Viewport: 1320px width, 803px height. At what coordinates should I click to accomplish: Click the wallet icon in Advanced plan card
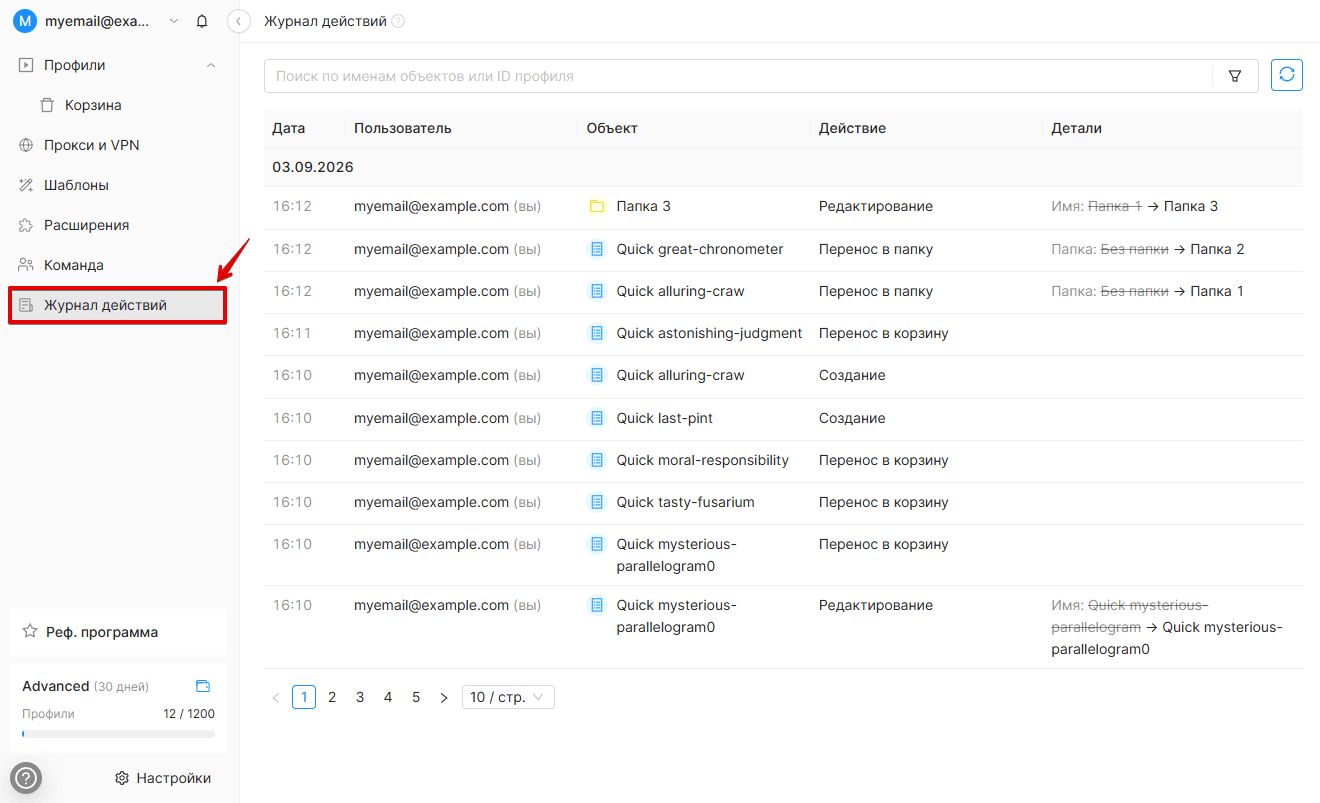tap(203, 686)
